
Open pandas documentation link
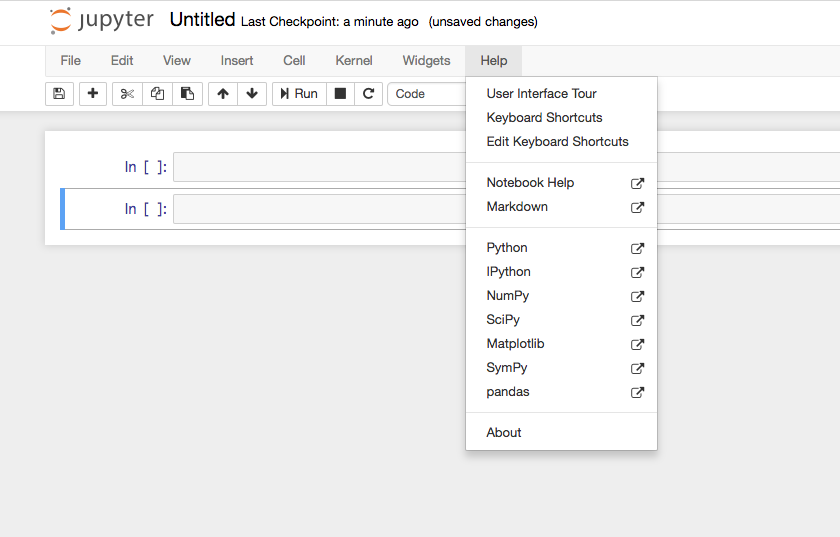point(561,392)
